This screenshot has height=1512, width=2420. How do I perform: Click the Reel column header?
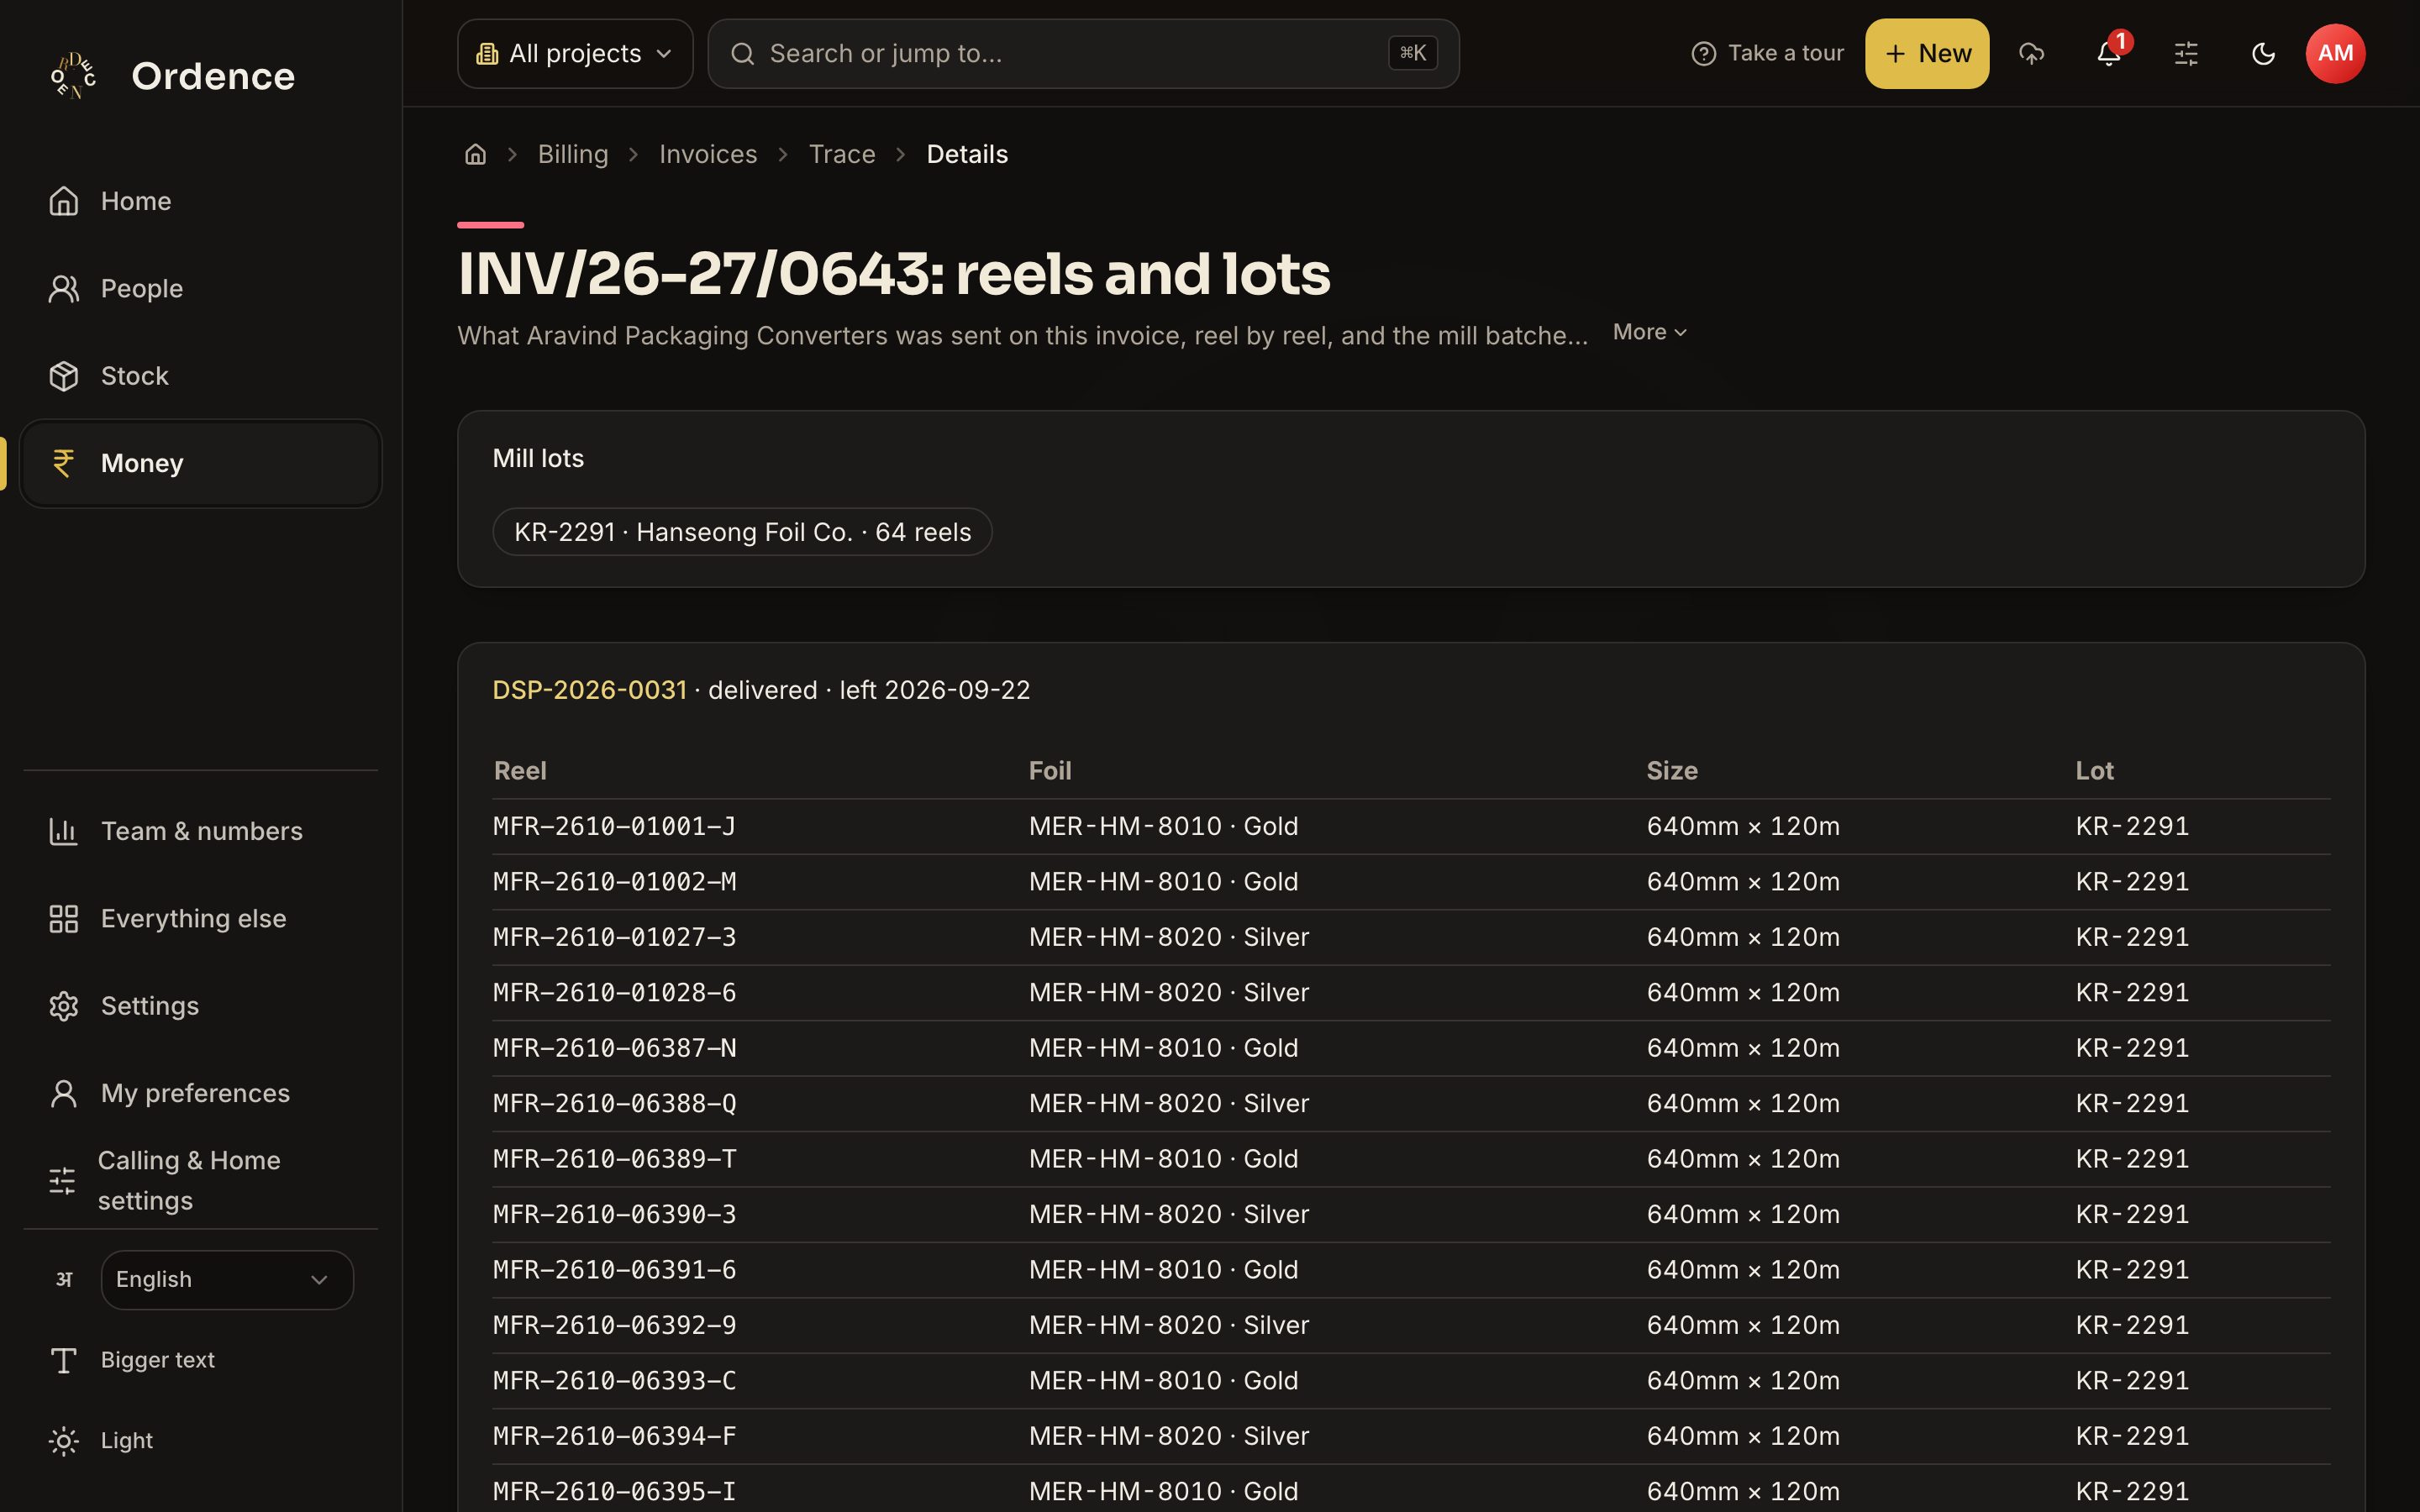pyautogui.click(x=520, y=771)
